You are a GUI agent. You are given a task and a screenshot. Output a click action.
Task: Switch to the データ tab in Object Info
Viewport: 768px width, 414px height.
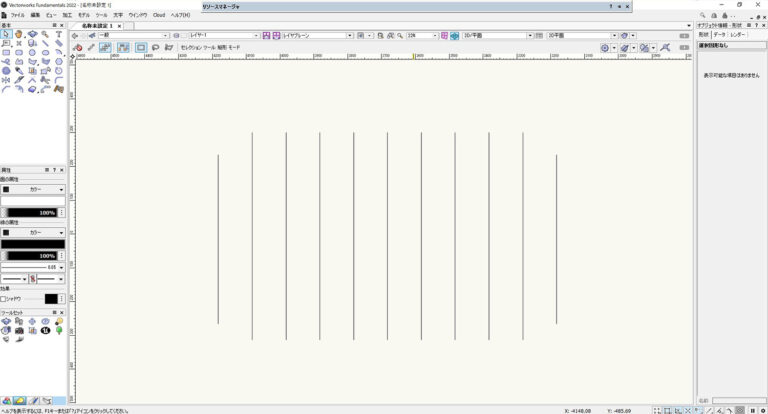[718, 35]
